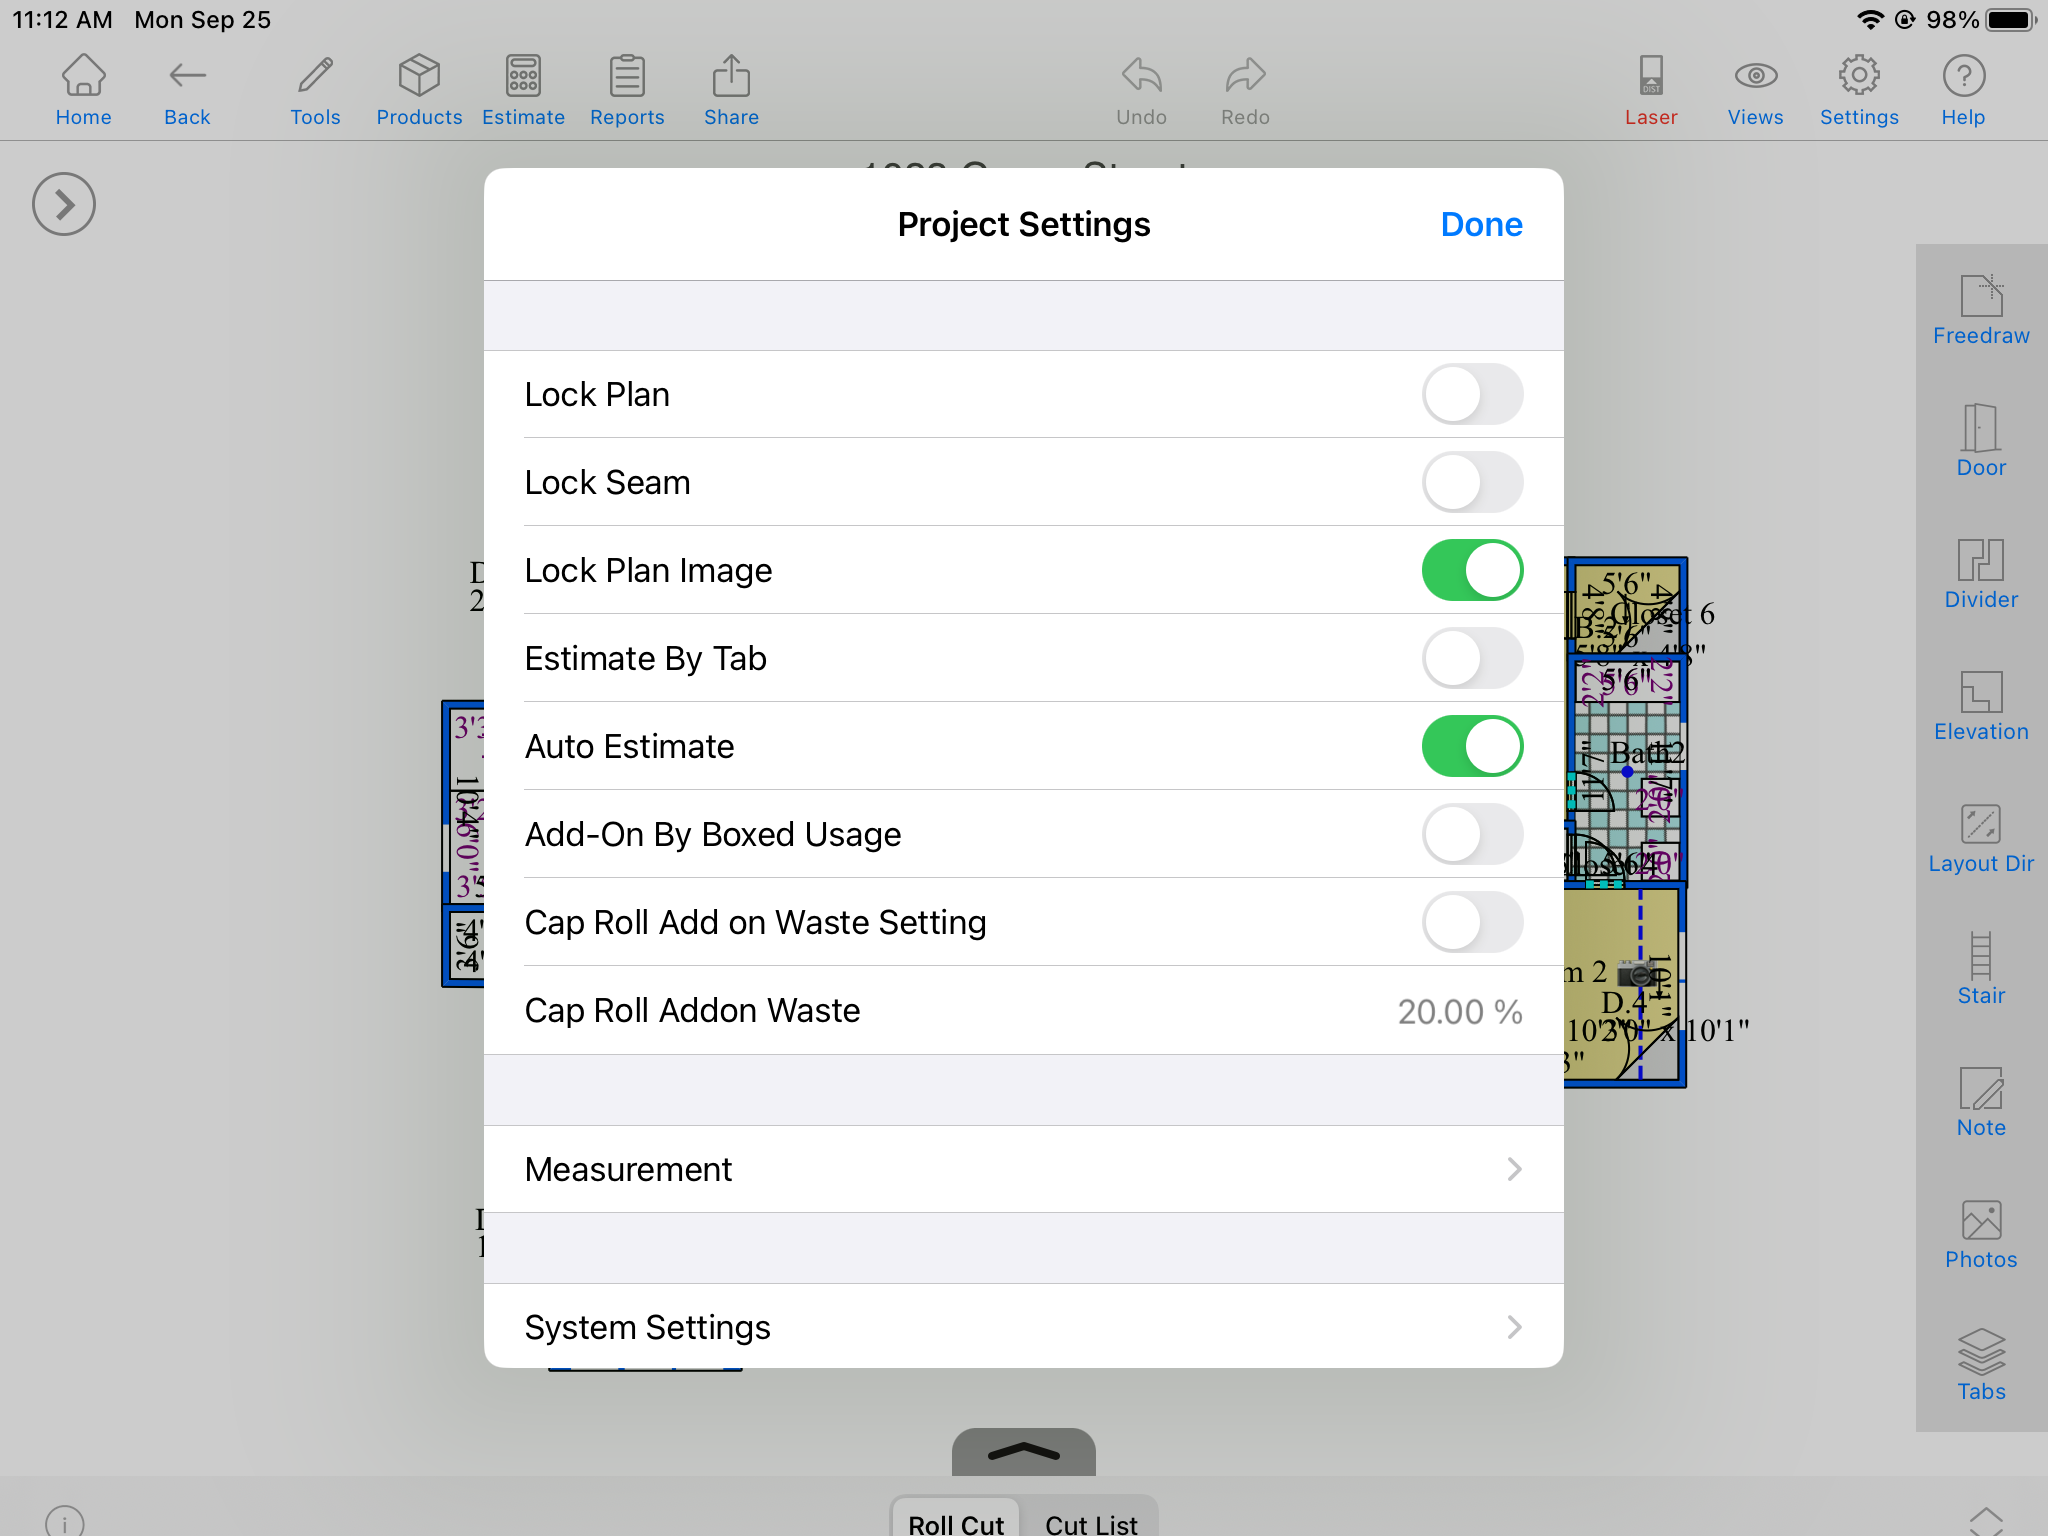Expand the System Settings section
Viewport: 2048px width, 1536px height.
pos(1022,1328)
